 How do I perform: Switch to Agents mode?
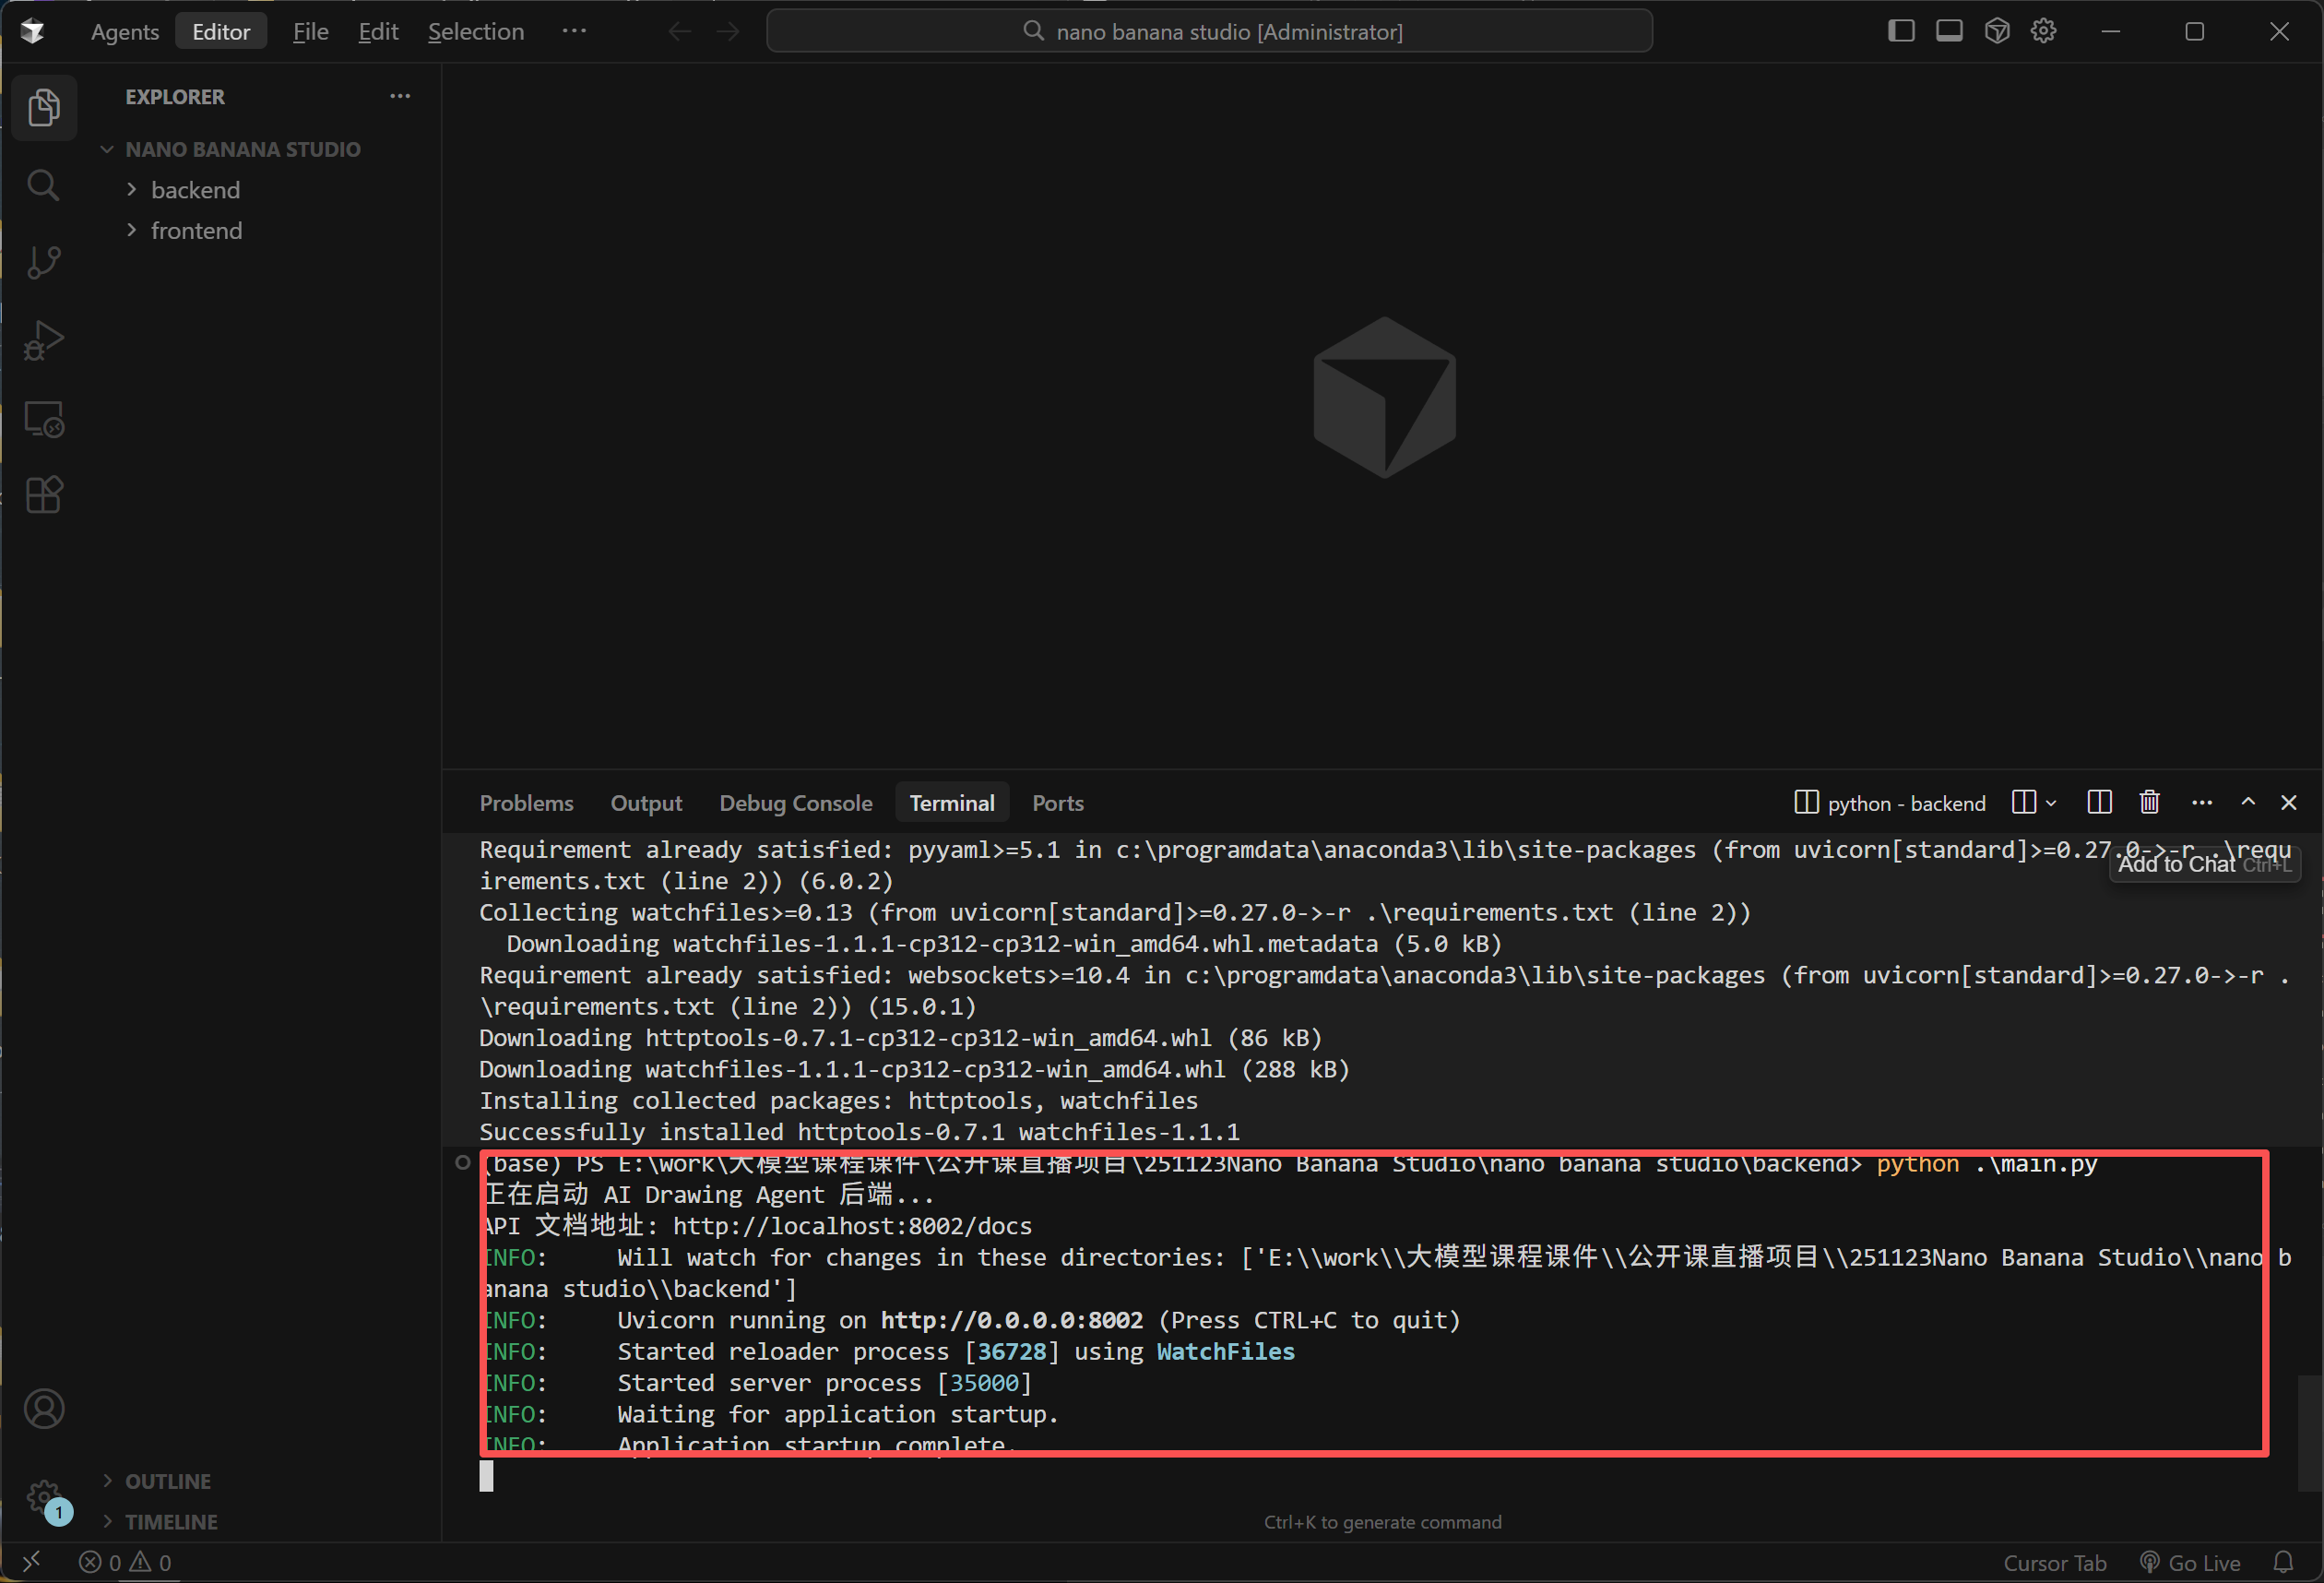125,31
